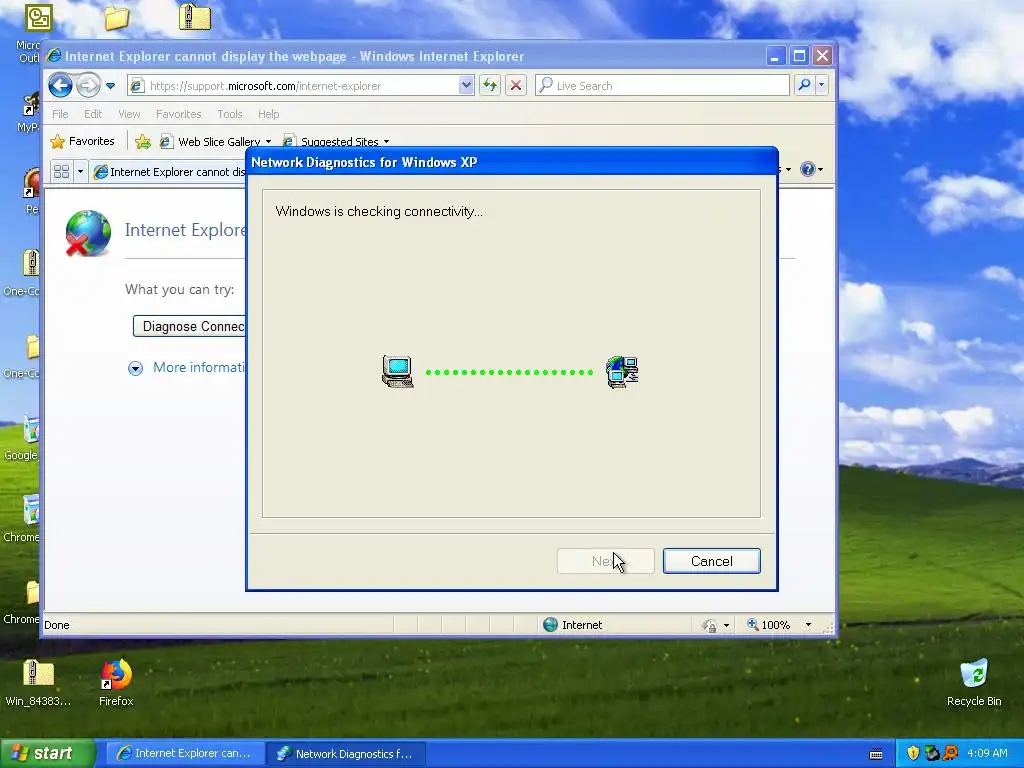Click the Next button in Network Diagnostics
Image resolution: width=1024 pixels, height=768 pixels.
(605, 561)
